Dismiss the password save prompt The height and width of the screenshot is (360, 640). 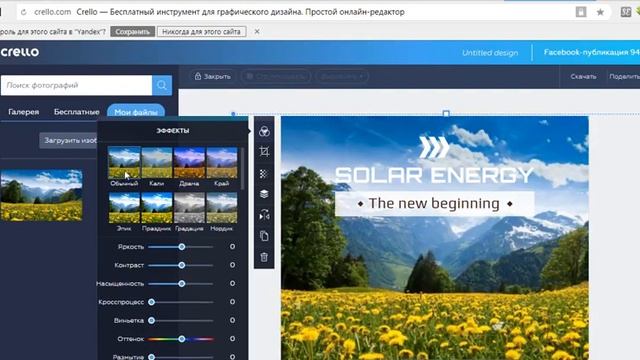[257, 31]
